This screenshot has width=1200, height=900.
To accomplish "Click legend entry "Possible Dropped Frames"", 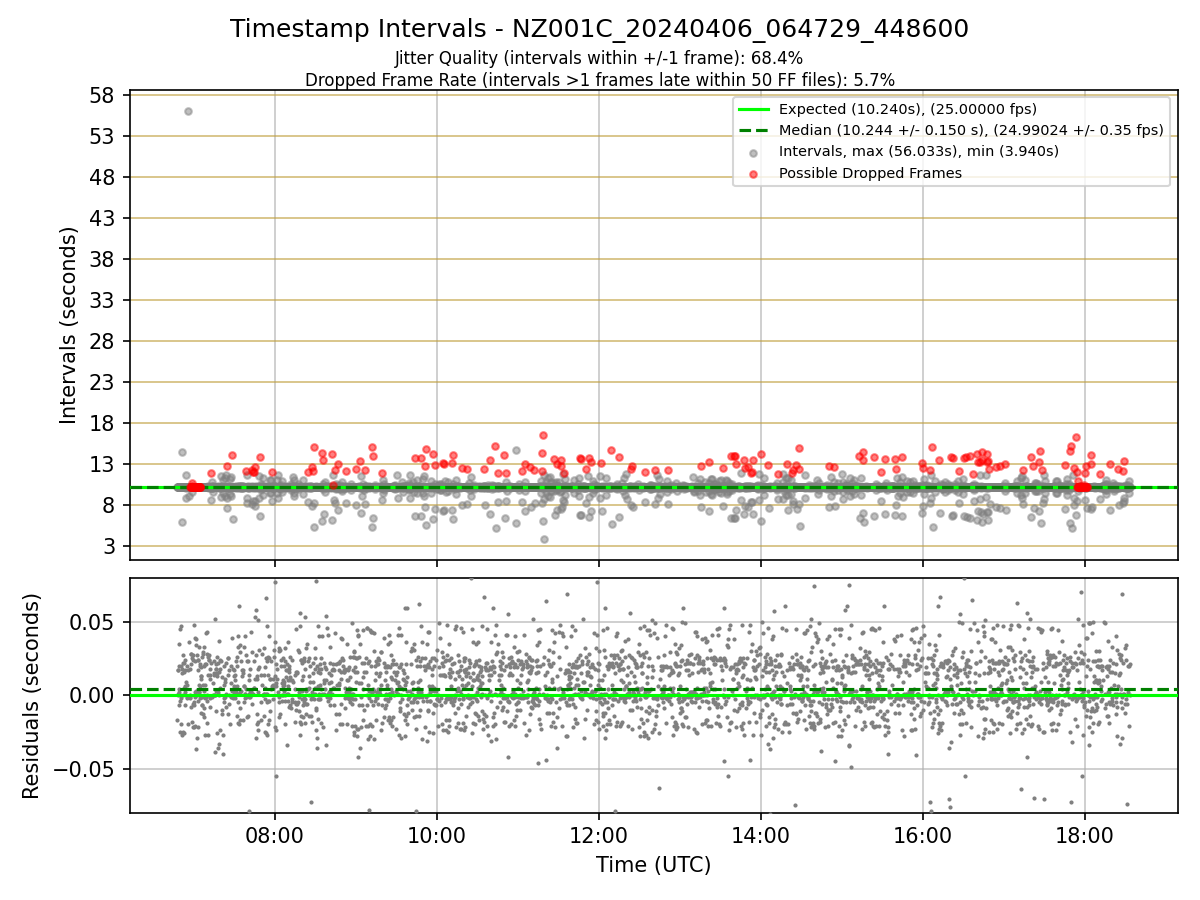I will tap(870, 173).
